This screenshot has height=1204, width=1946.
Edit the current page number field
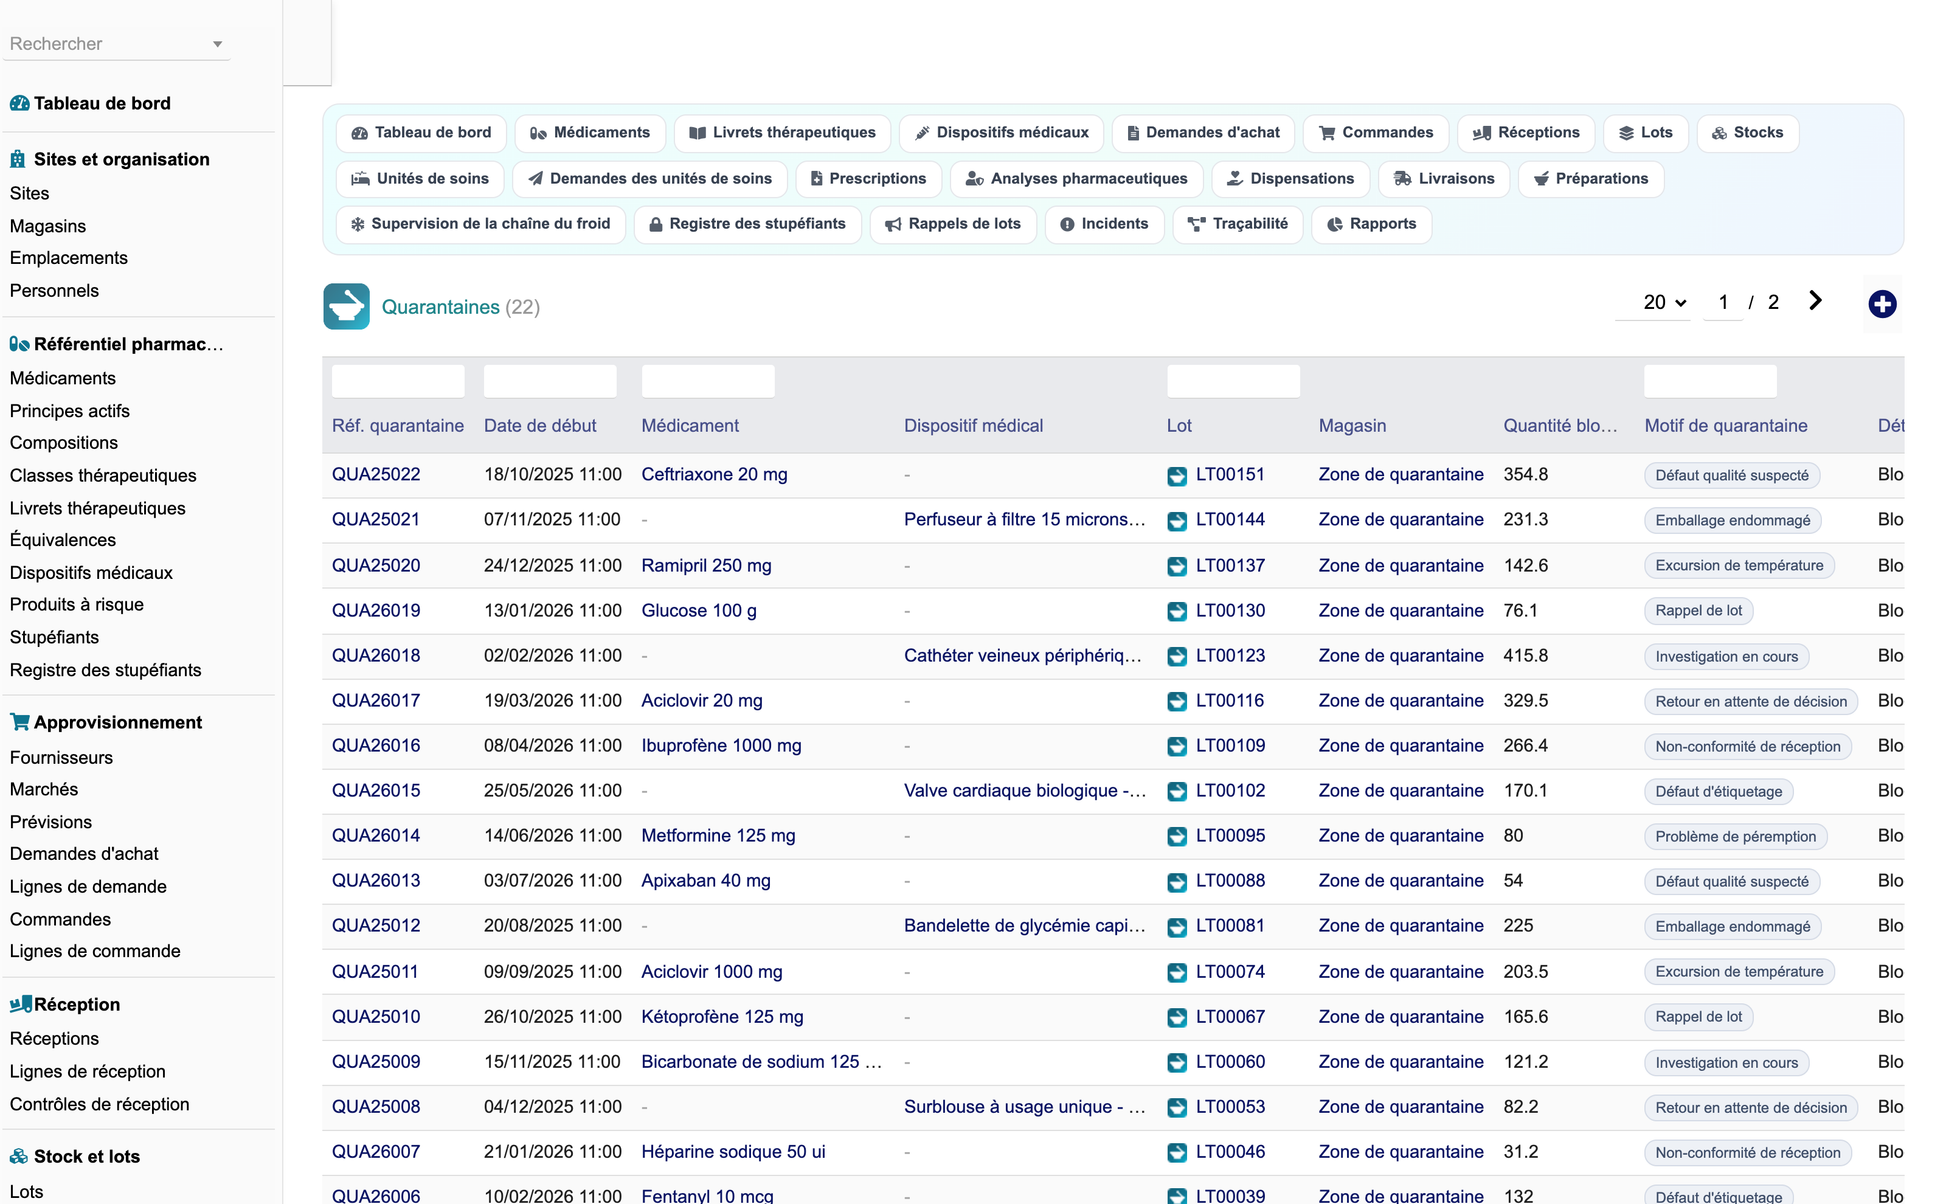(1723, 302)
